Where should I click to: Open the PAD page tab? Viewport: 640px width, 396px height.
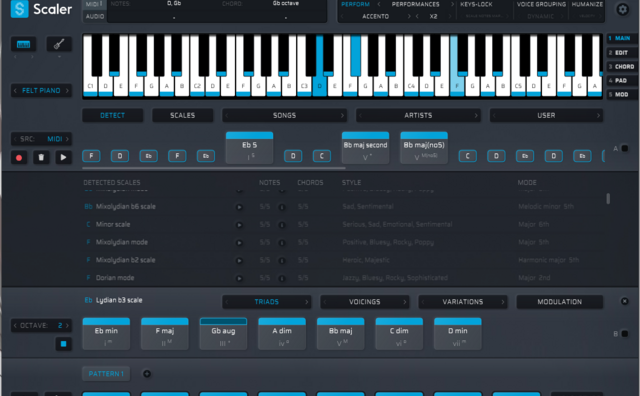point(621,80)
